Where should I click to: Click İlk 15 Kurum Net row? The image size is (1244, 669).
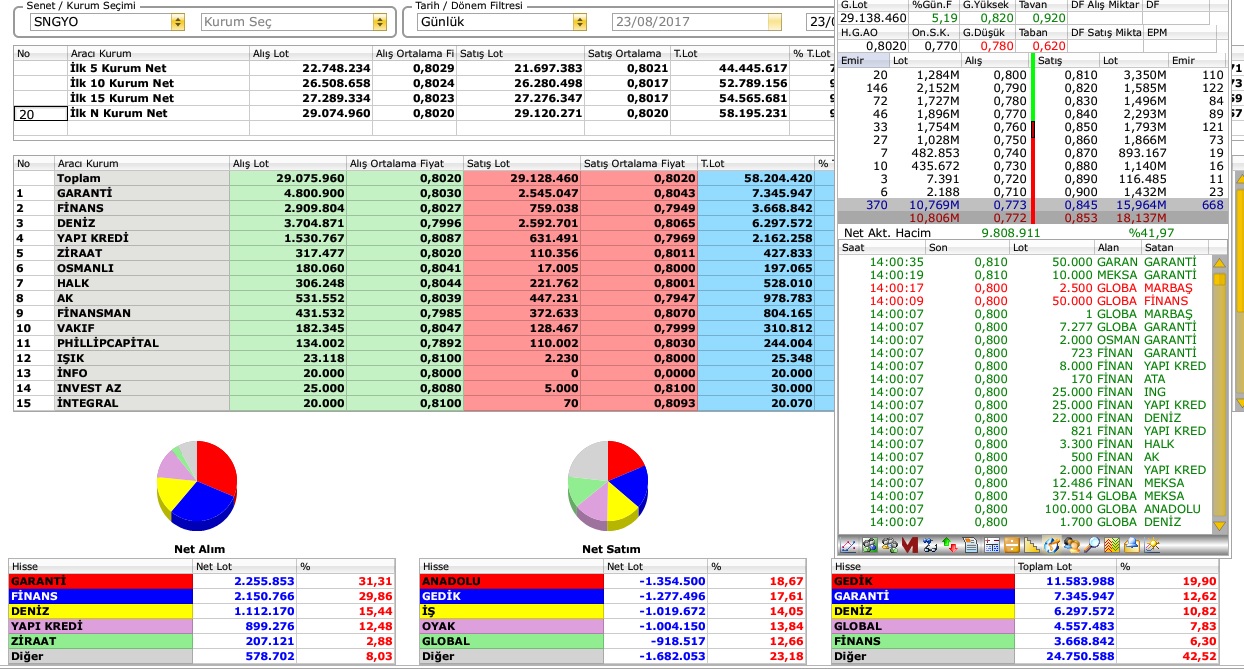pyautogui.click(x=424, y=98)
